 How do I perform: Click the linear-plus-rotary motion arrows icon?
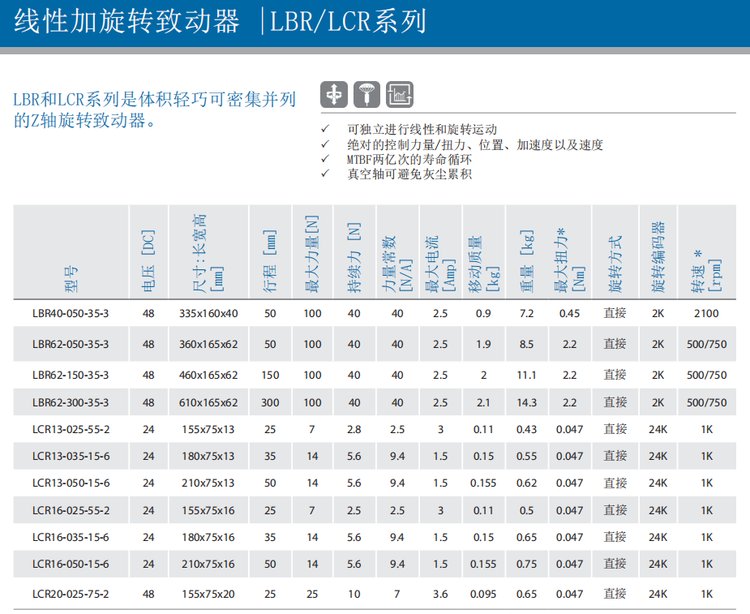coord(334,95)
